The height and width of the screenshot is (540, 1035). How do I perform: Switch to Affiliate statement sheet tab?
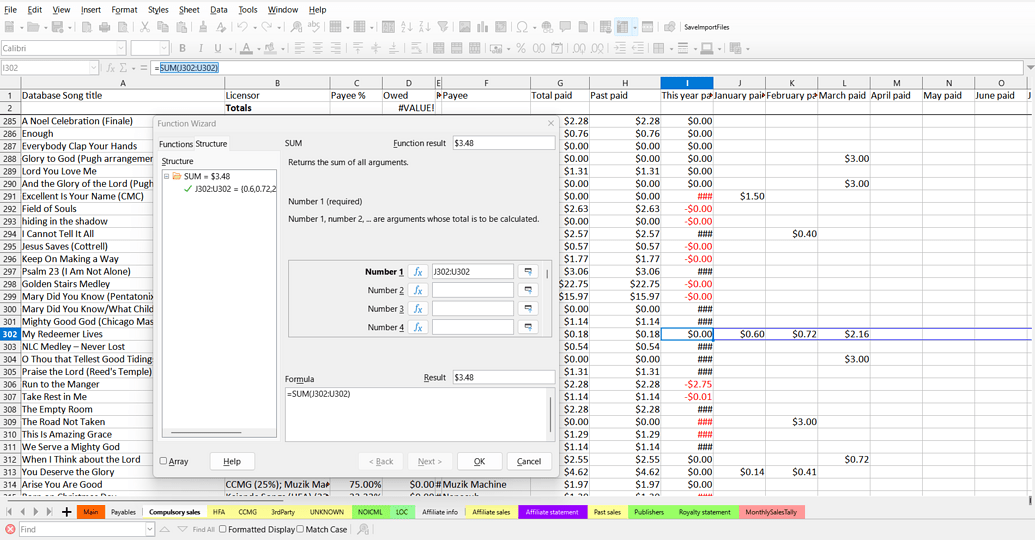(552, 512)
